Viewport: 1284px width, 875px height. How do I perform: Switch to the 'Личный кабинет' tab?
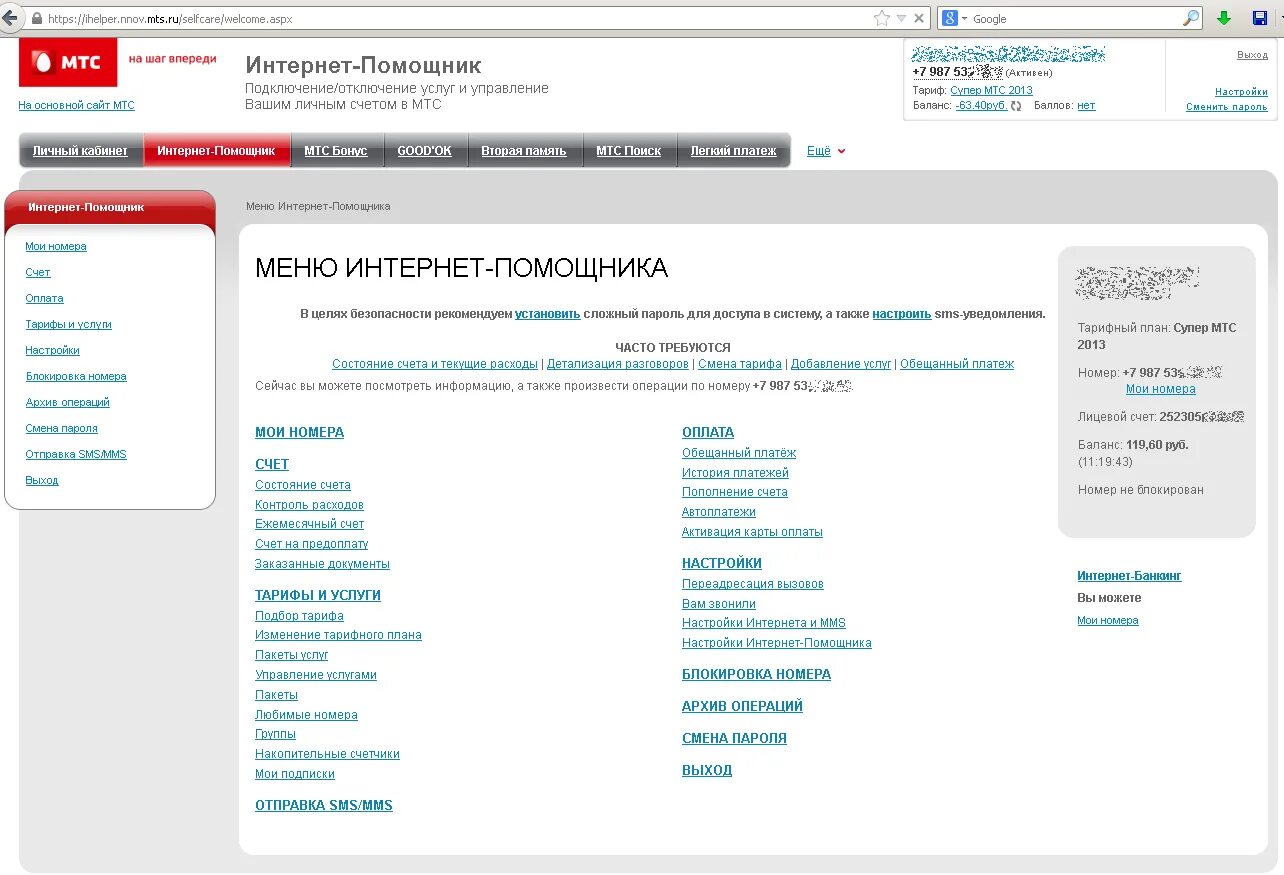pos(80,151)
